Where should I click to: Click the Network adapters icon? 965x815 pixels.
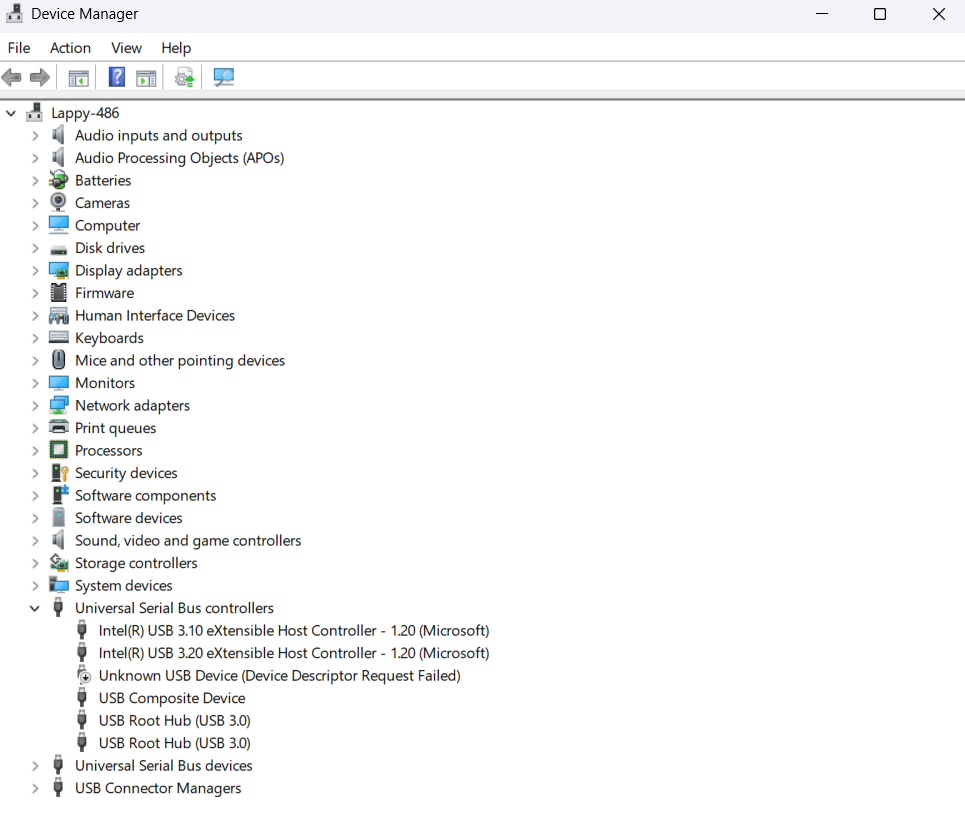click(58, 405)
